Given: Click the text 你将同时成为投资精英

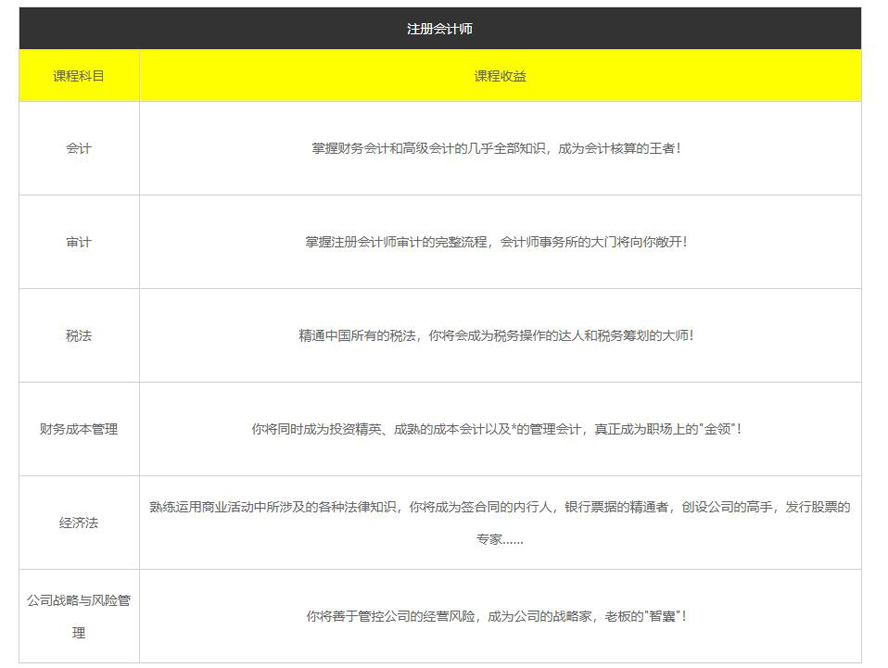Looking at the screenshot, I should (x=316, y=429).
